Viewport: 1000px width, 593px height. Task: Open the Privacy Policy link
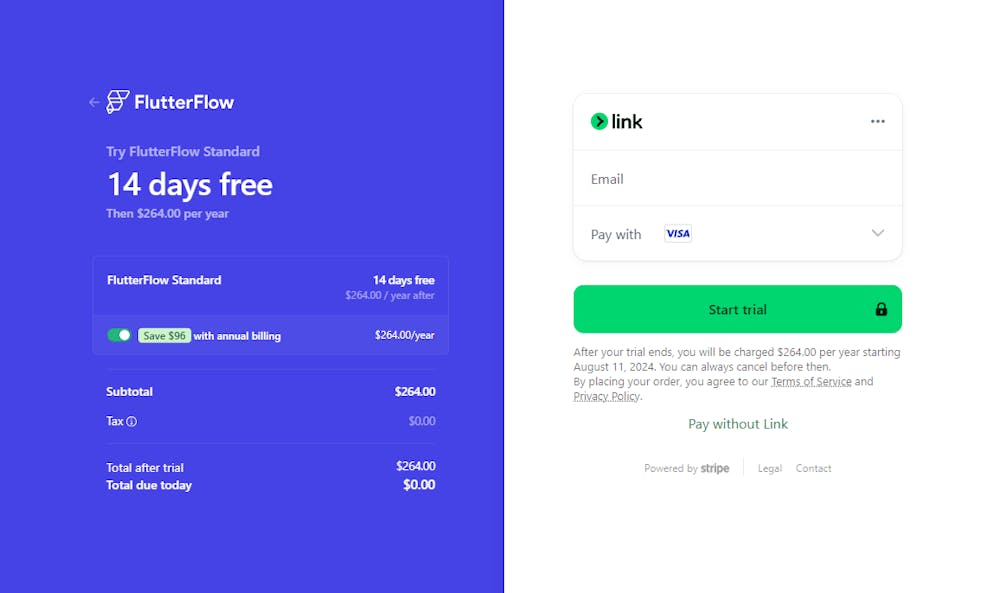tap(606, 397)
